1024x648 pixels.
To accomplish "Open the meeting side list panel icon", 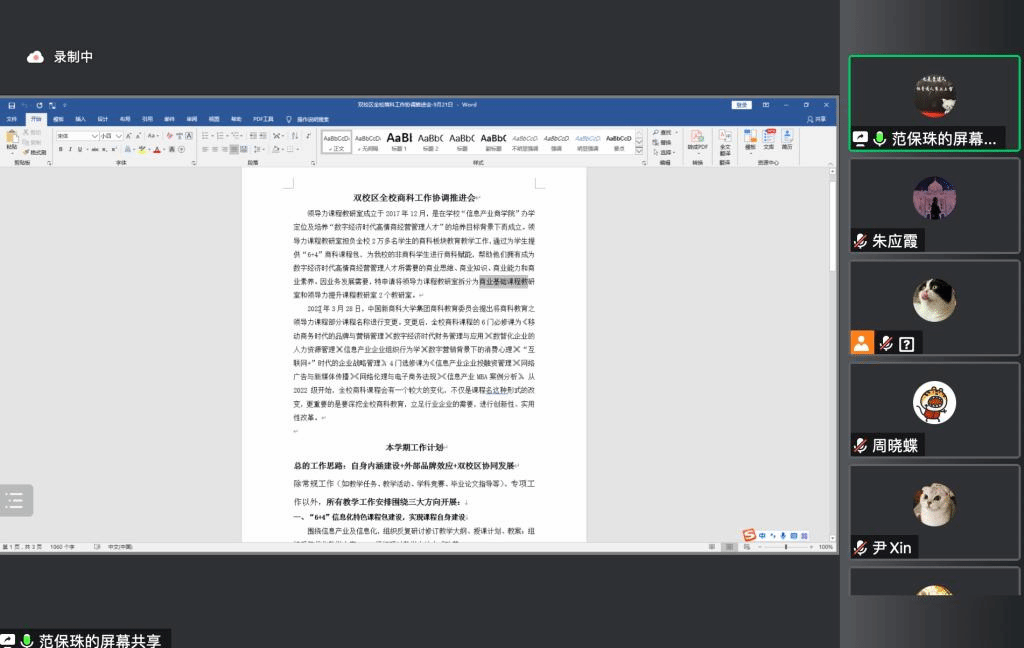I will click(x=15, y=501).
